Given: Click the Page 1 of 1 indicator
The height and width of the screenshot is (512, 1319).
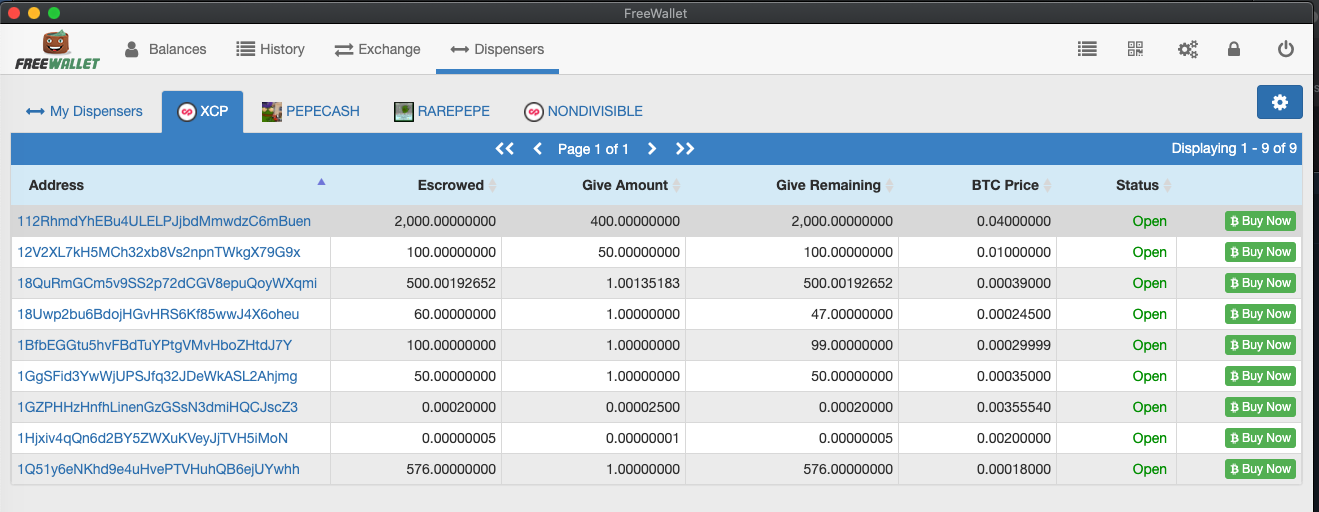Looking at the screenshot, I should tap(594, 149).
